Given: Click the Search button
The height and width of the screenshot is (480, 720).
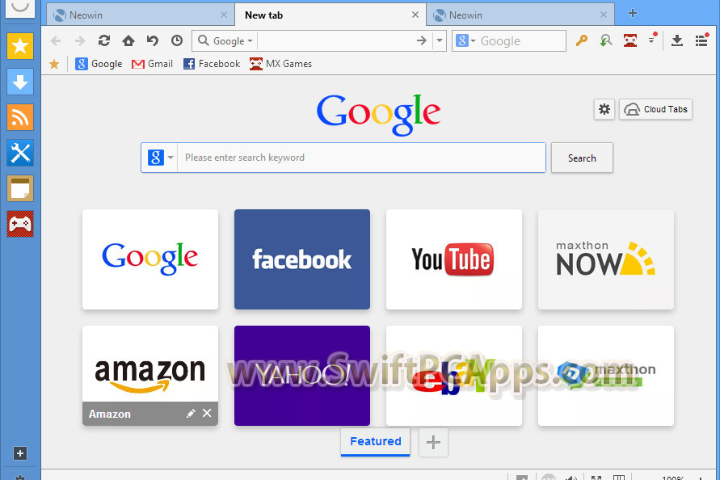Looking at the screenshot, I should (582, 158).
